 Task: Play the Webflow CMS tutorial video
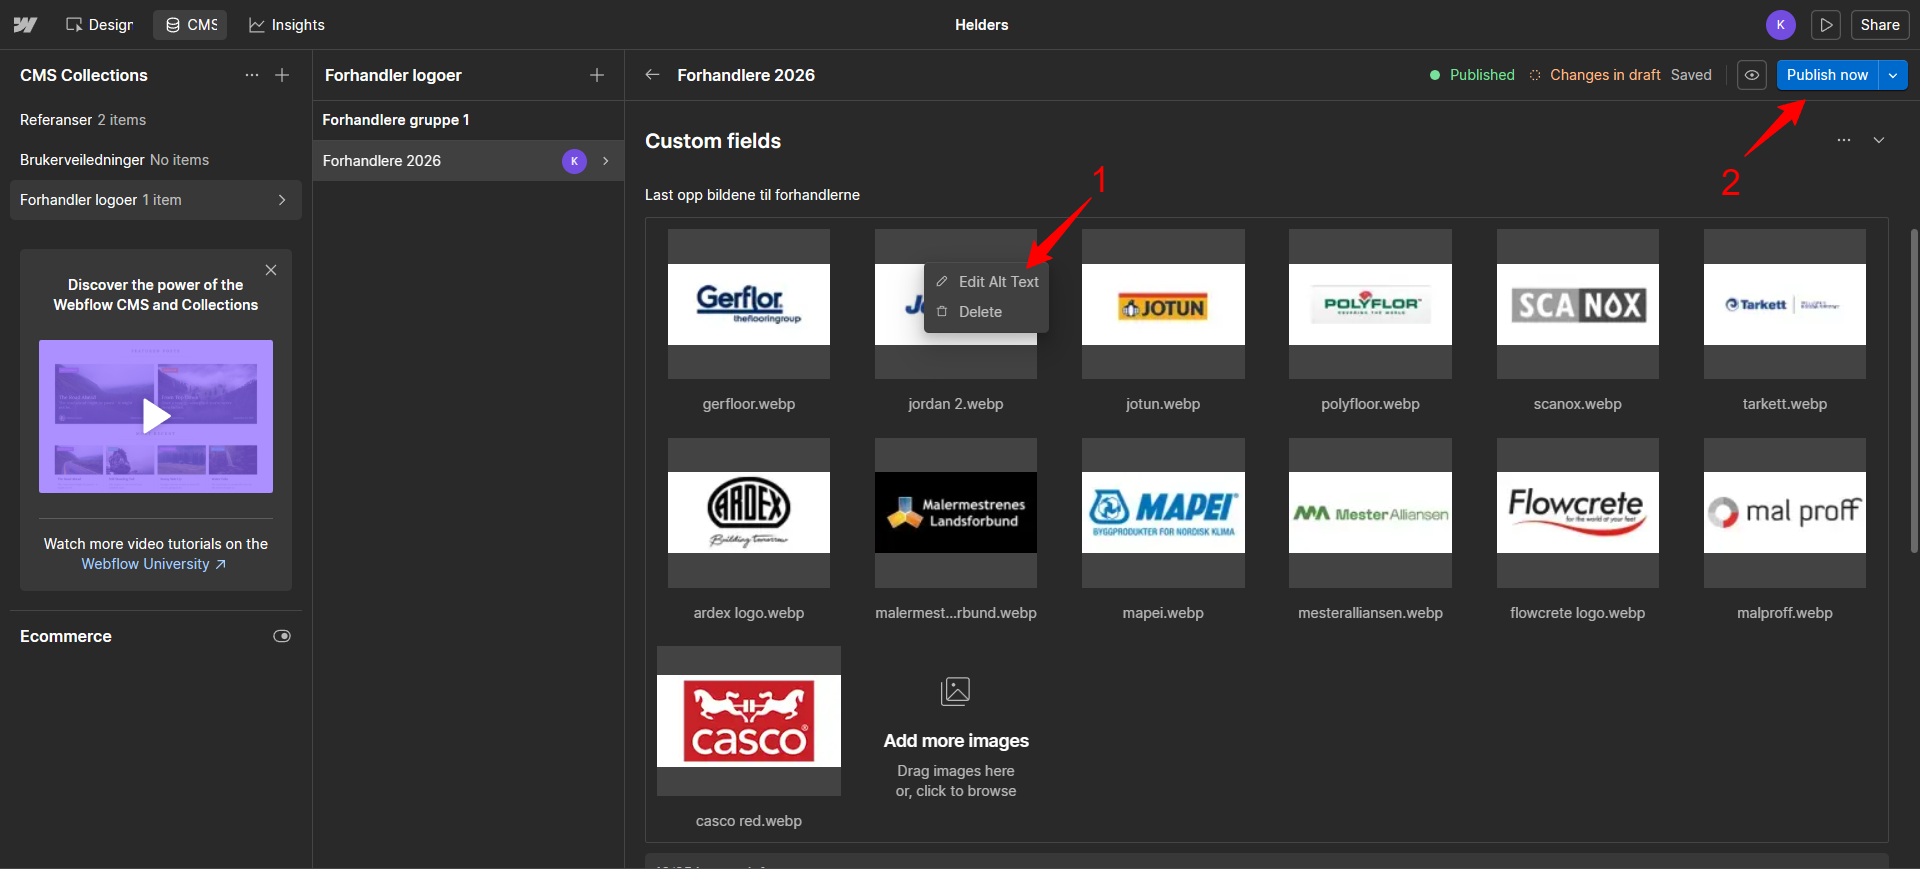pyautogui.click(x=156, y=416)
